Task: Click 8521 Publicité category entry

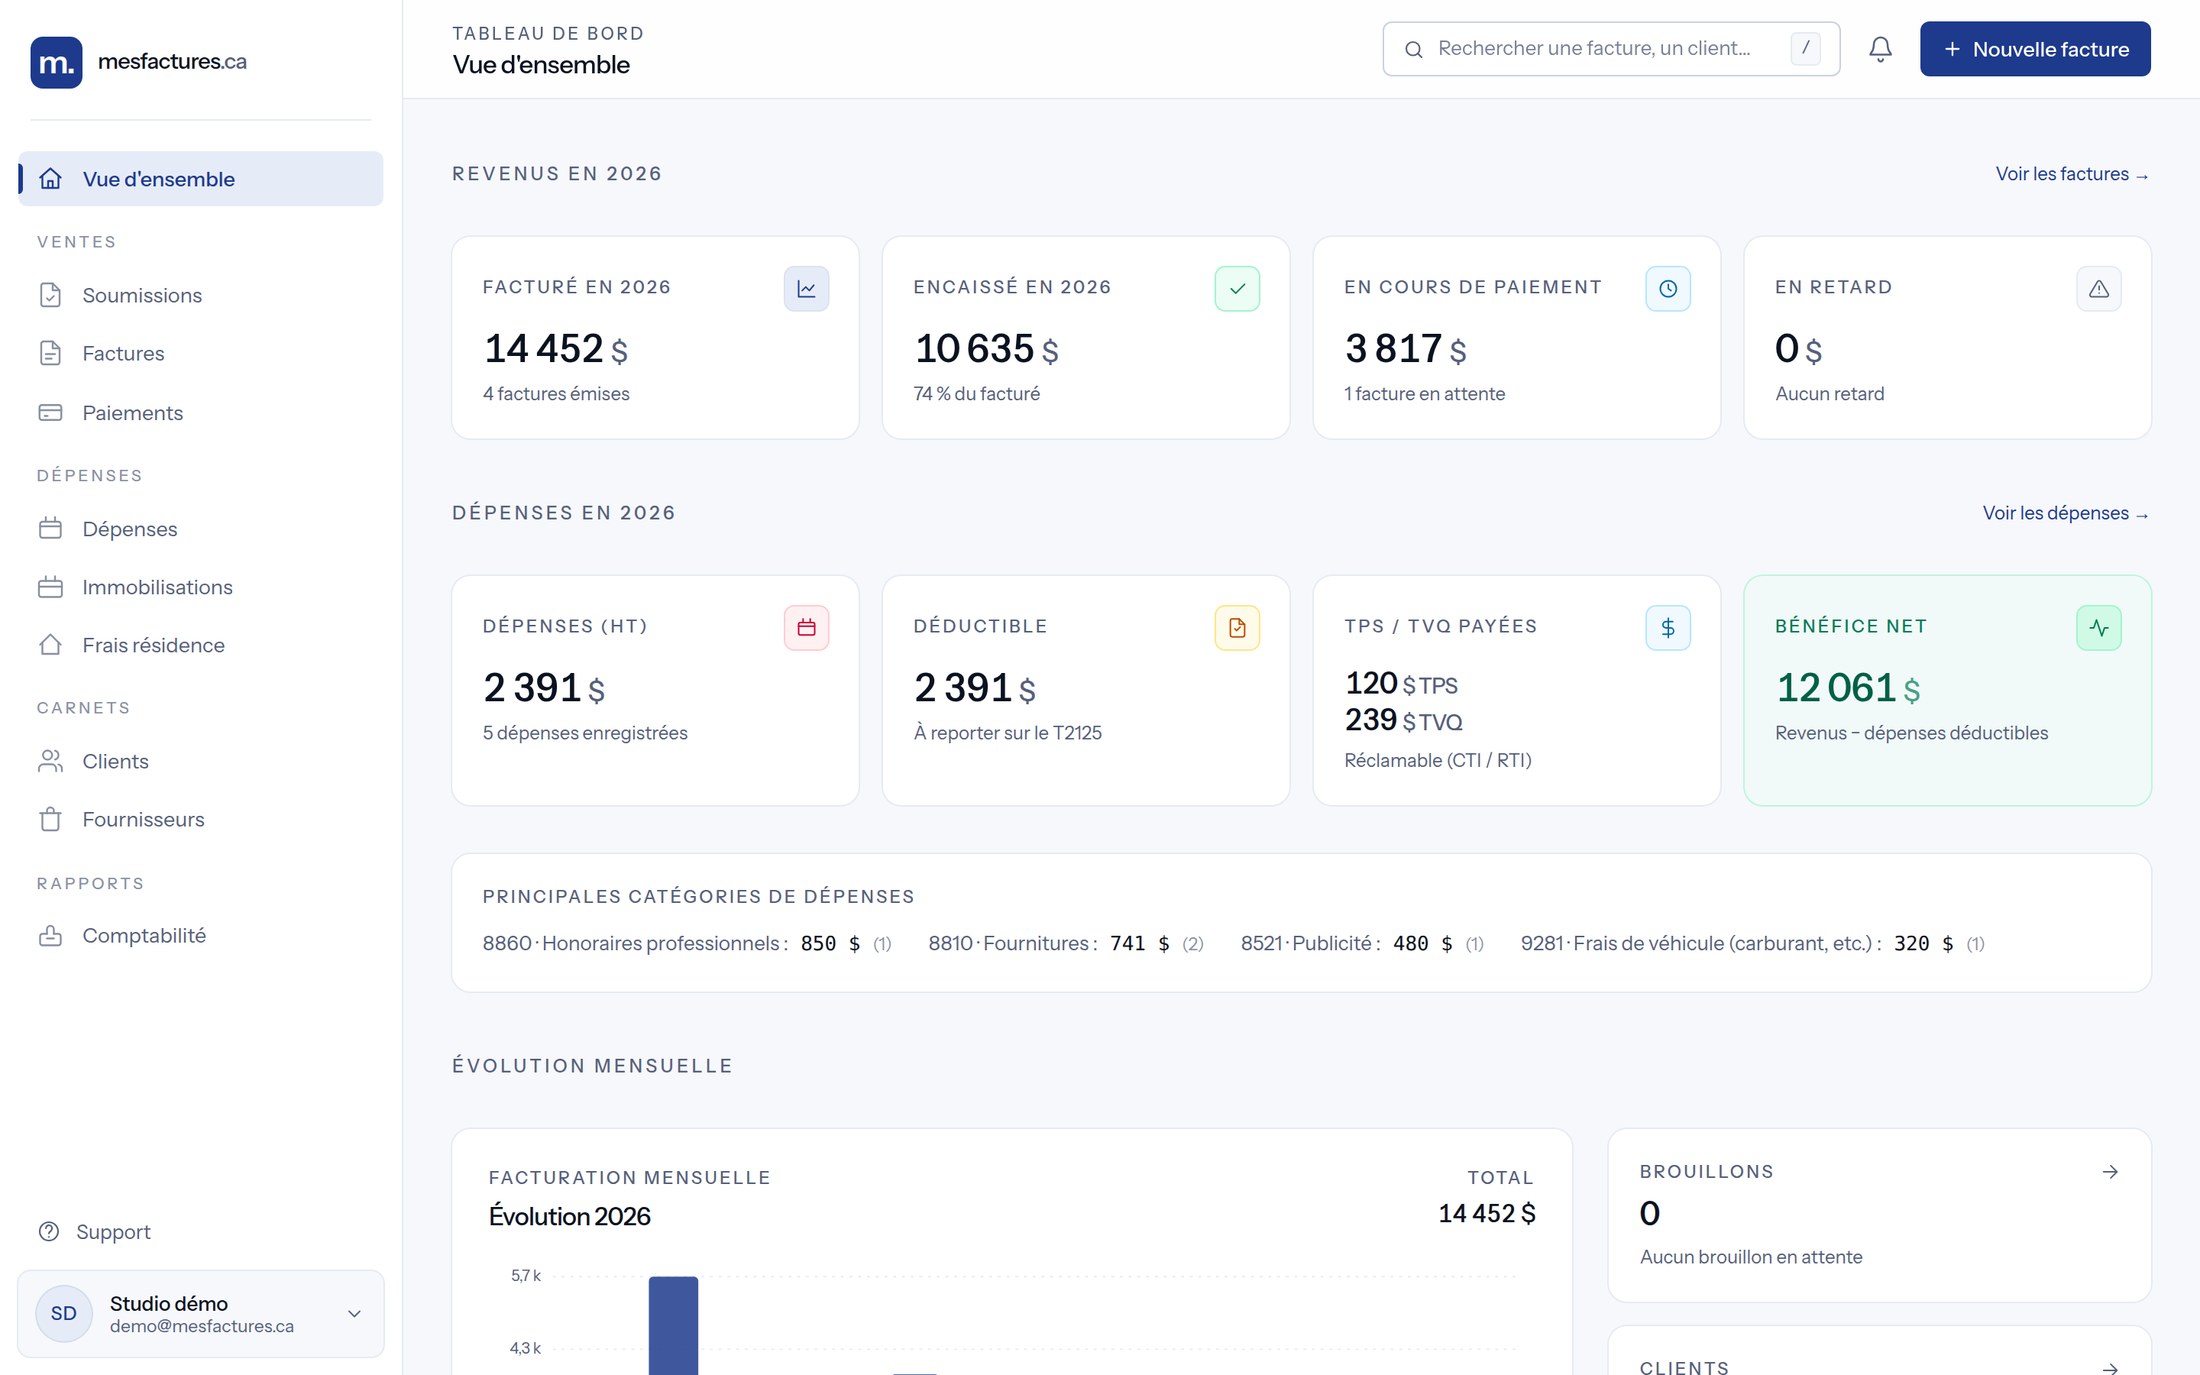Action: [x=1362, y=943]
